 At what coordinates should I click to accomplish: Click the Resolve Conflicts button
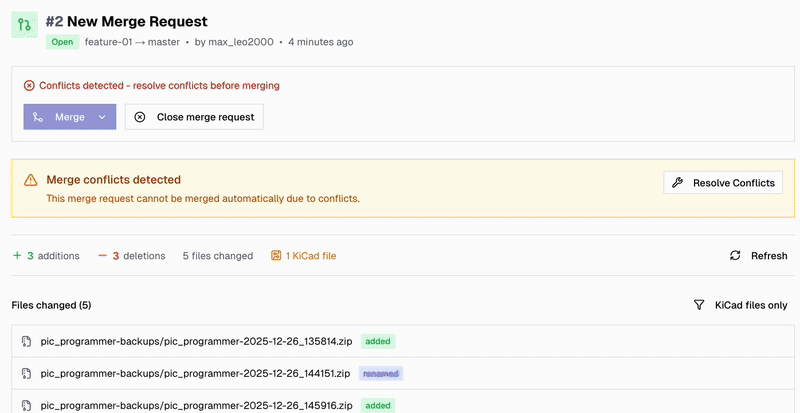click(723, 182)
